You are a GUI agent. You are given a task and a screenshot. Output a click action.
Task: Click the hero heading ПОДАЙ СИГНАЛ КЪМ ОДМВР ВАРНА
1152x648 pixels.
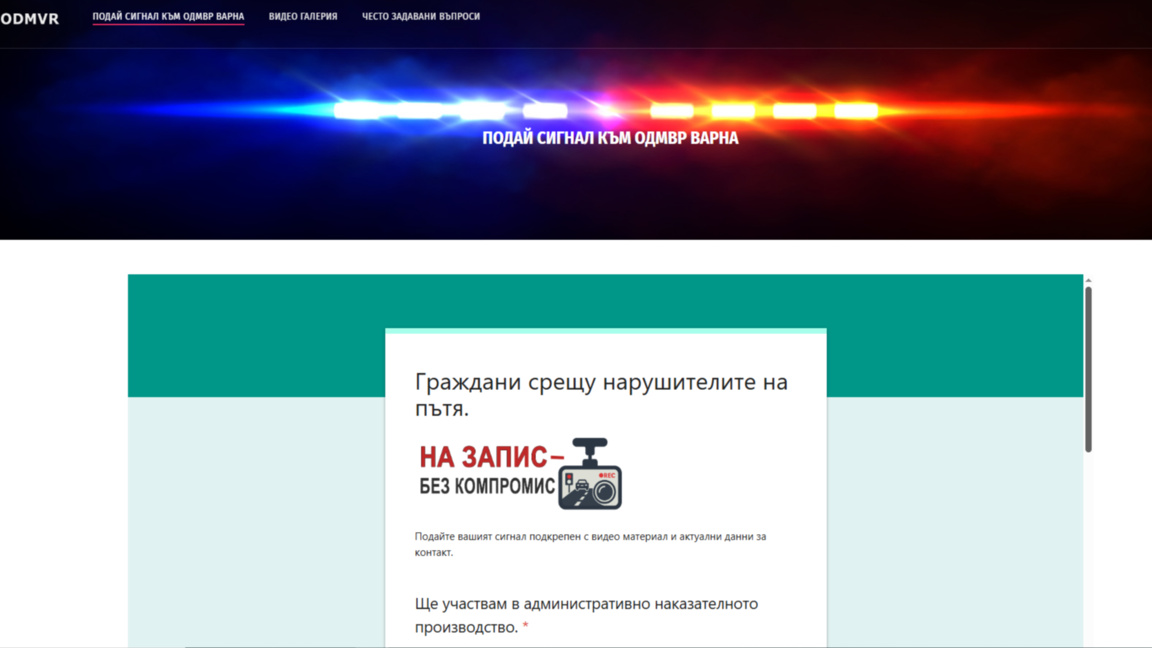pos(610,138)
